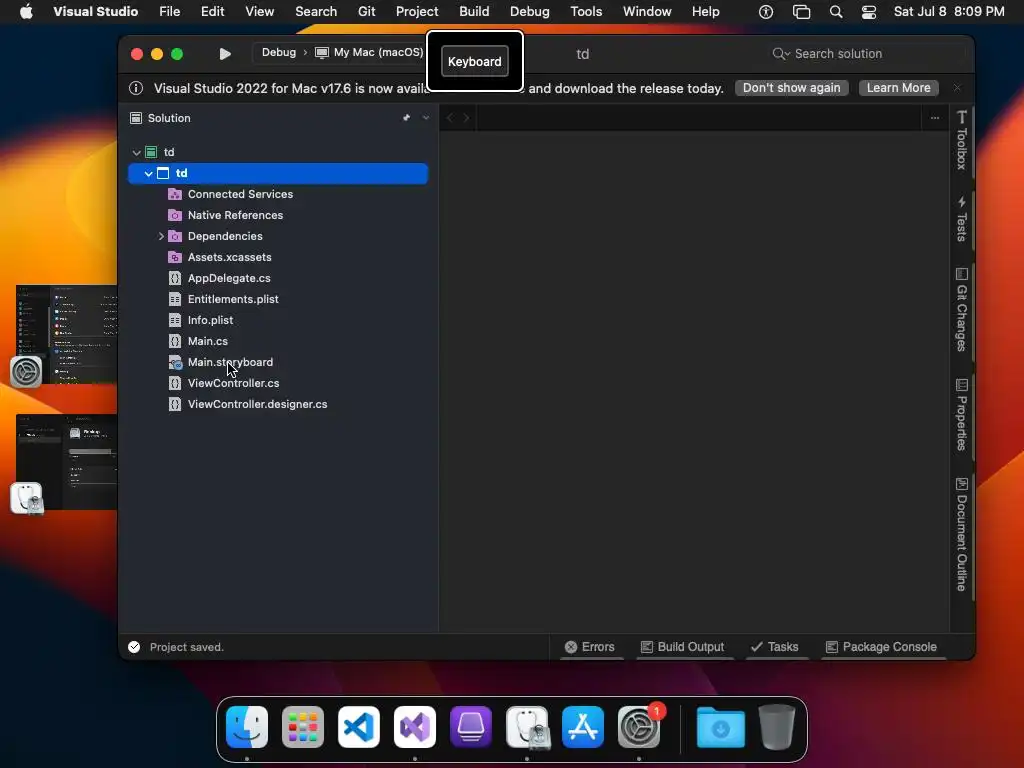The height and width of the screenshot is (768, 1024).
Task: Navigate forward in the editor
Action: pos(466,118)
